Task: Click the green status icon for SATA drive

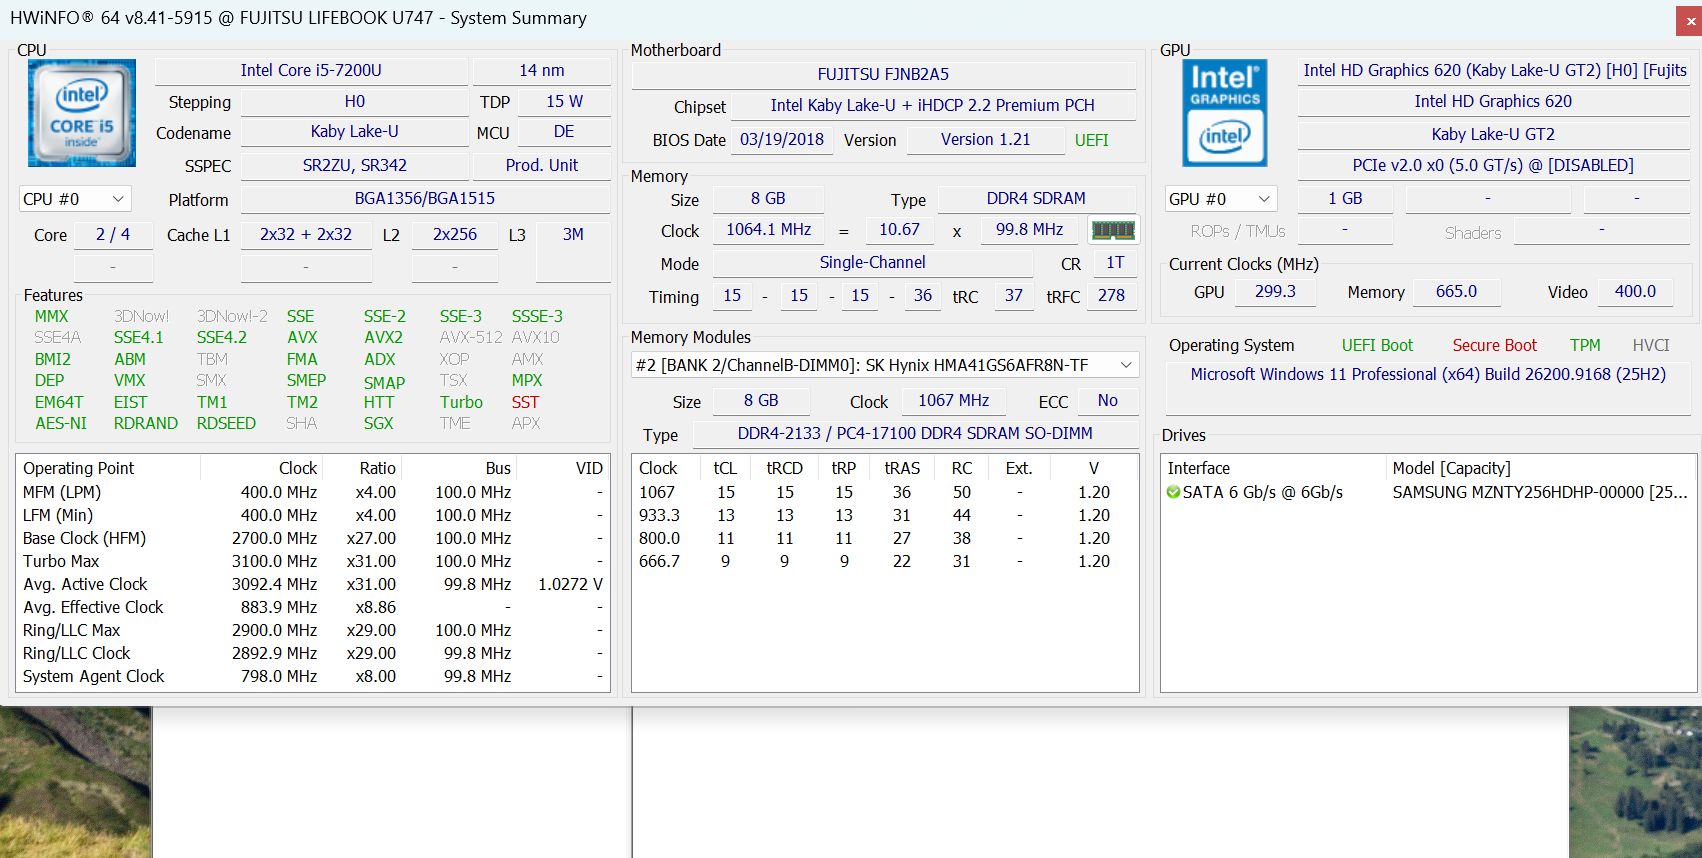Action: pos(1173,492)
